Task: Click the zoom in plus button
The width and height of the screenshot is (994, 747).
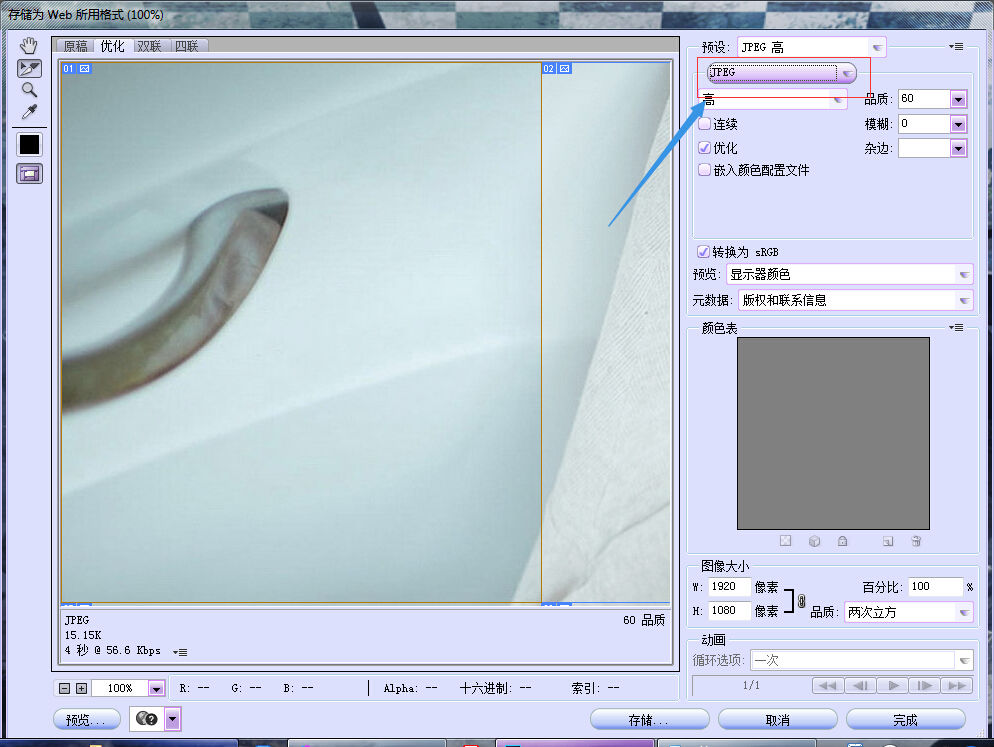Action: (81, 688)
